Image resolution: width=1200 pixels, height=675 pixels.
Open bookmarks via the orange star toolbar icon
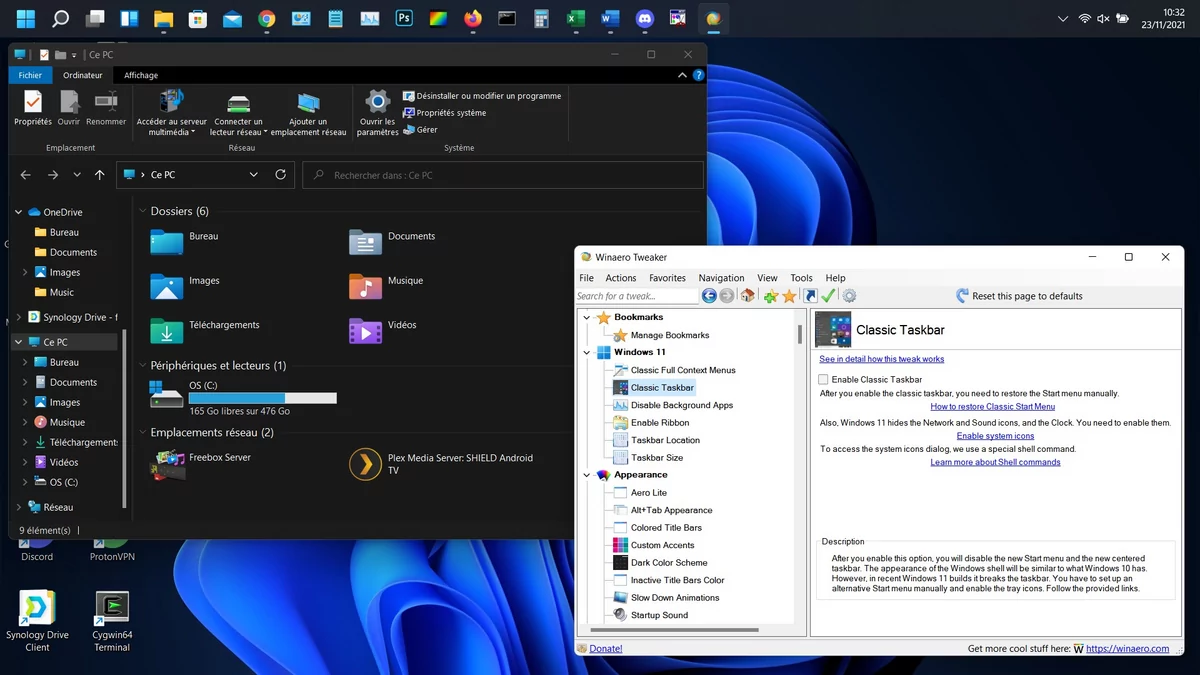(x=789, y=296)
